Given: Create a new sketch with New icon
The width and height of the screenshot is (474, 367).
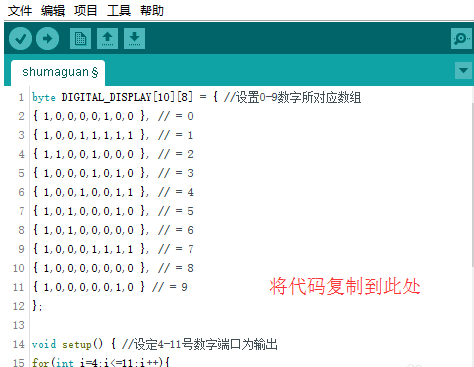Looking at the screenshot, I should [80, 39].
